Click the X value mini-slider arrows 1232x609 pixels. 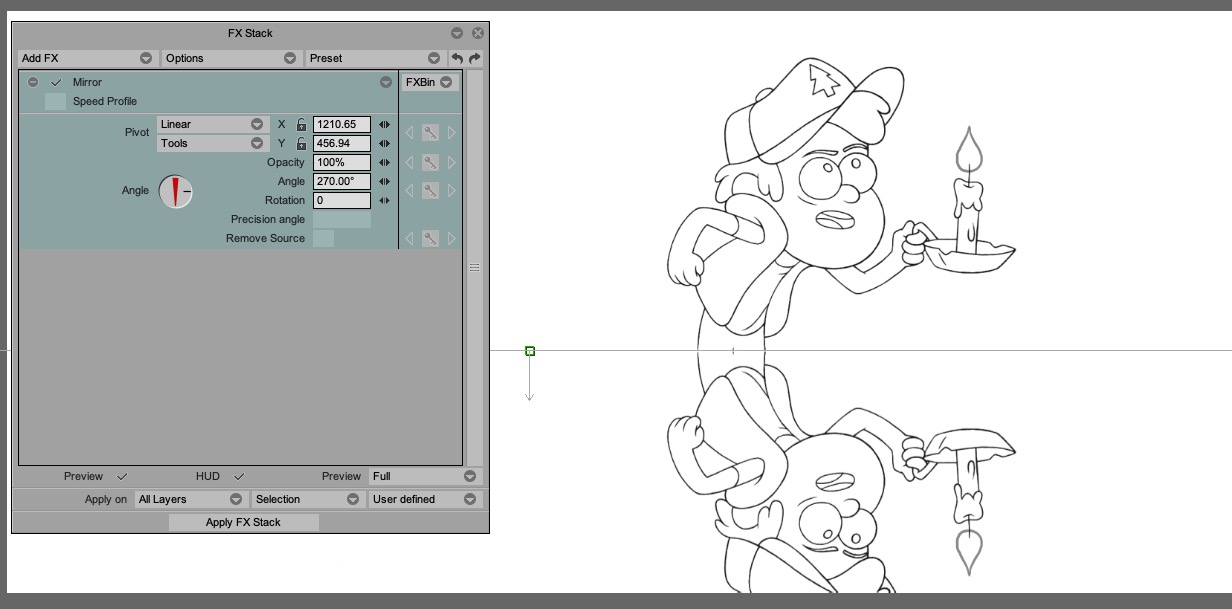(384, 124)
